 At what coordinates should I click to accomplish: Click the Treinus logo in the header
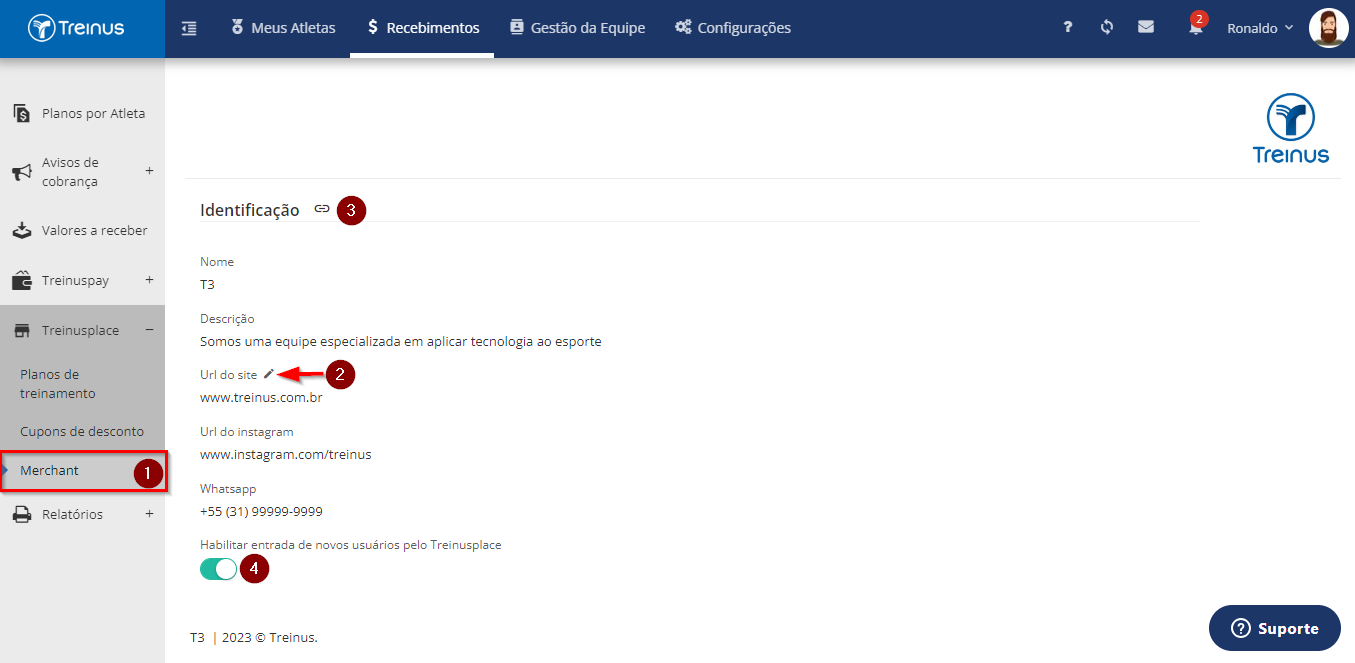(76, 28)
